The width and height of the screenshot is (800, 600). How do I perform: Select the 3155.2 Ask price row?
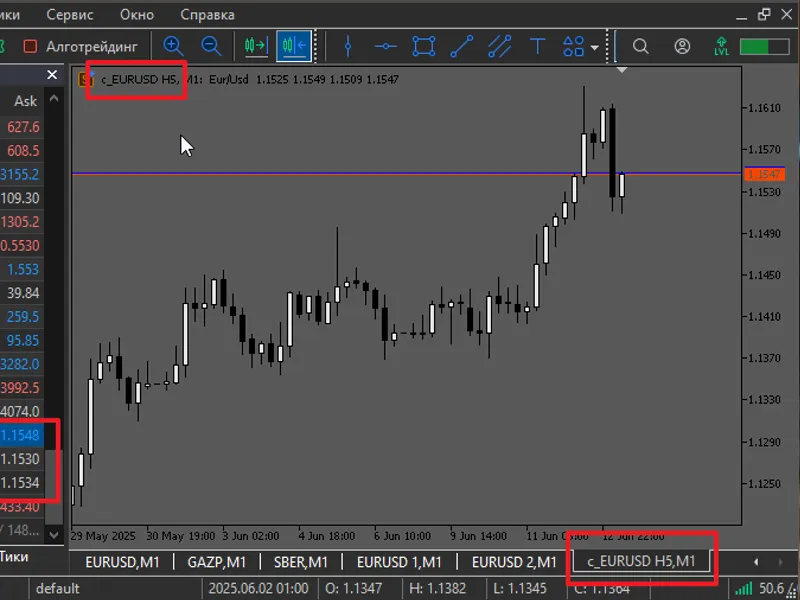point(20,174)
